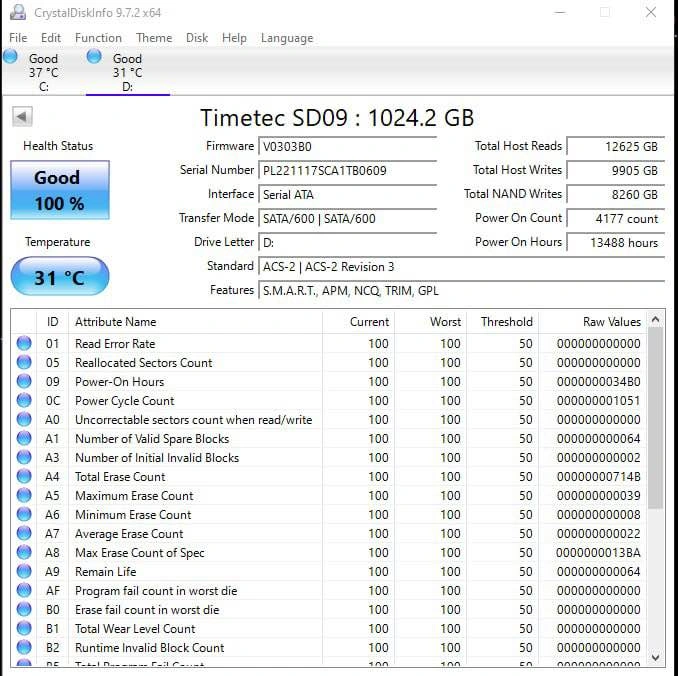Viewport: 678px width, 676px height.
Task: Click the Standard field ACS-2
Action: [x=462, y=267]
